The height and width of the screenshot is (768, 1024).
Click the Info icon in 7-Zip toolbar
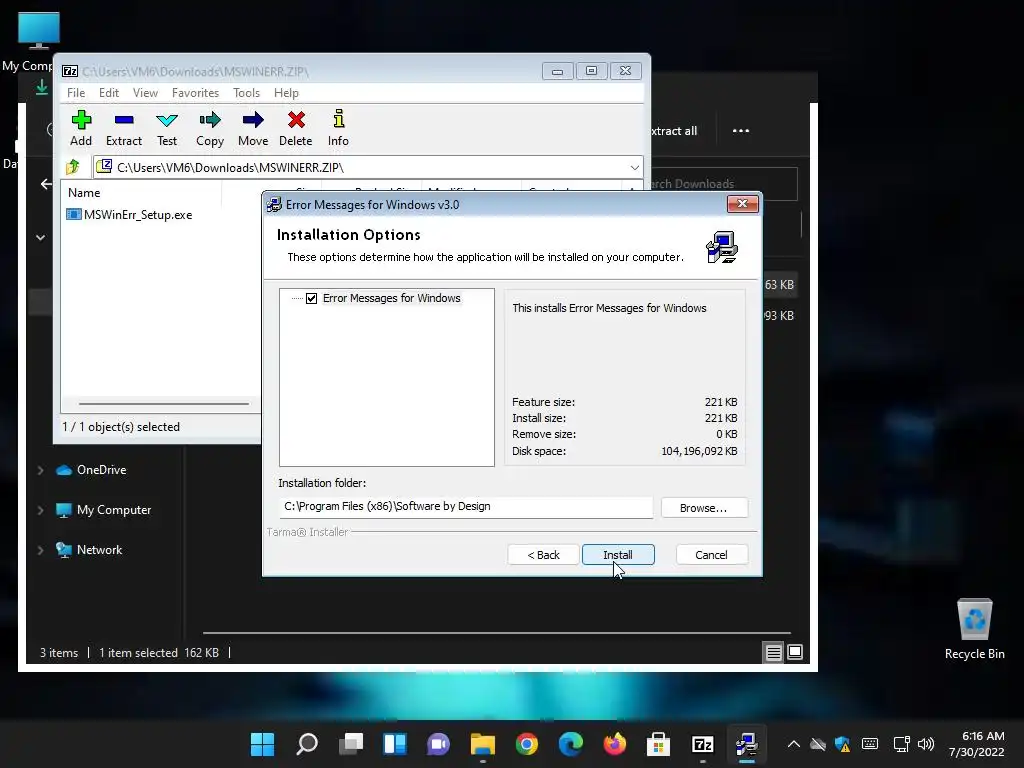tap(338, 128)
